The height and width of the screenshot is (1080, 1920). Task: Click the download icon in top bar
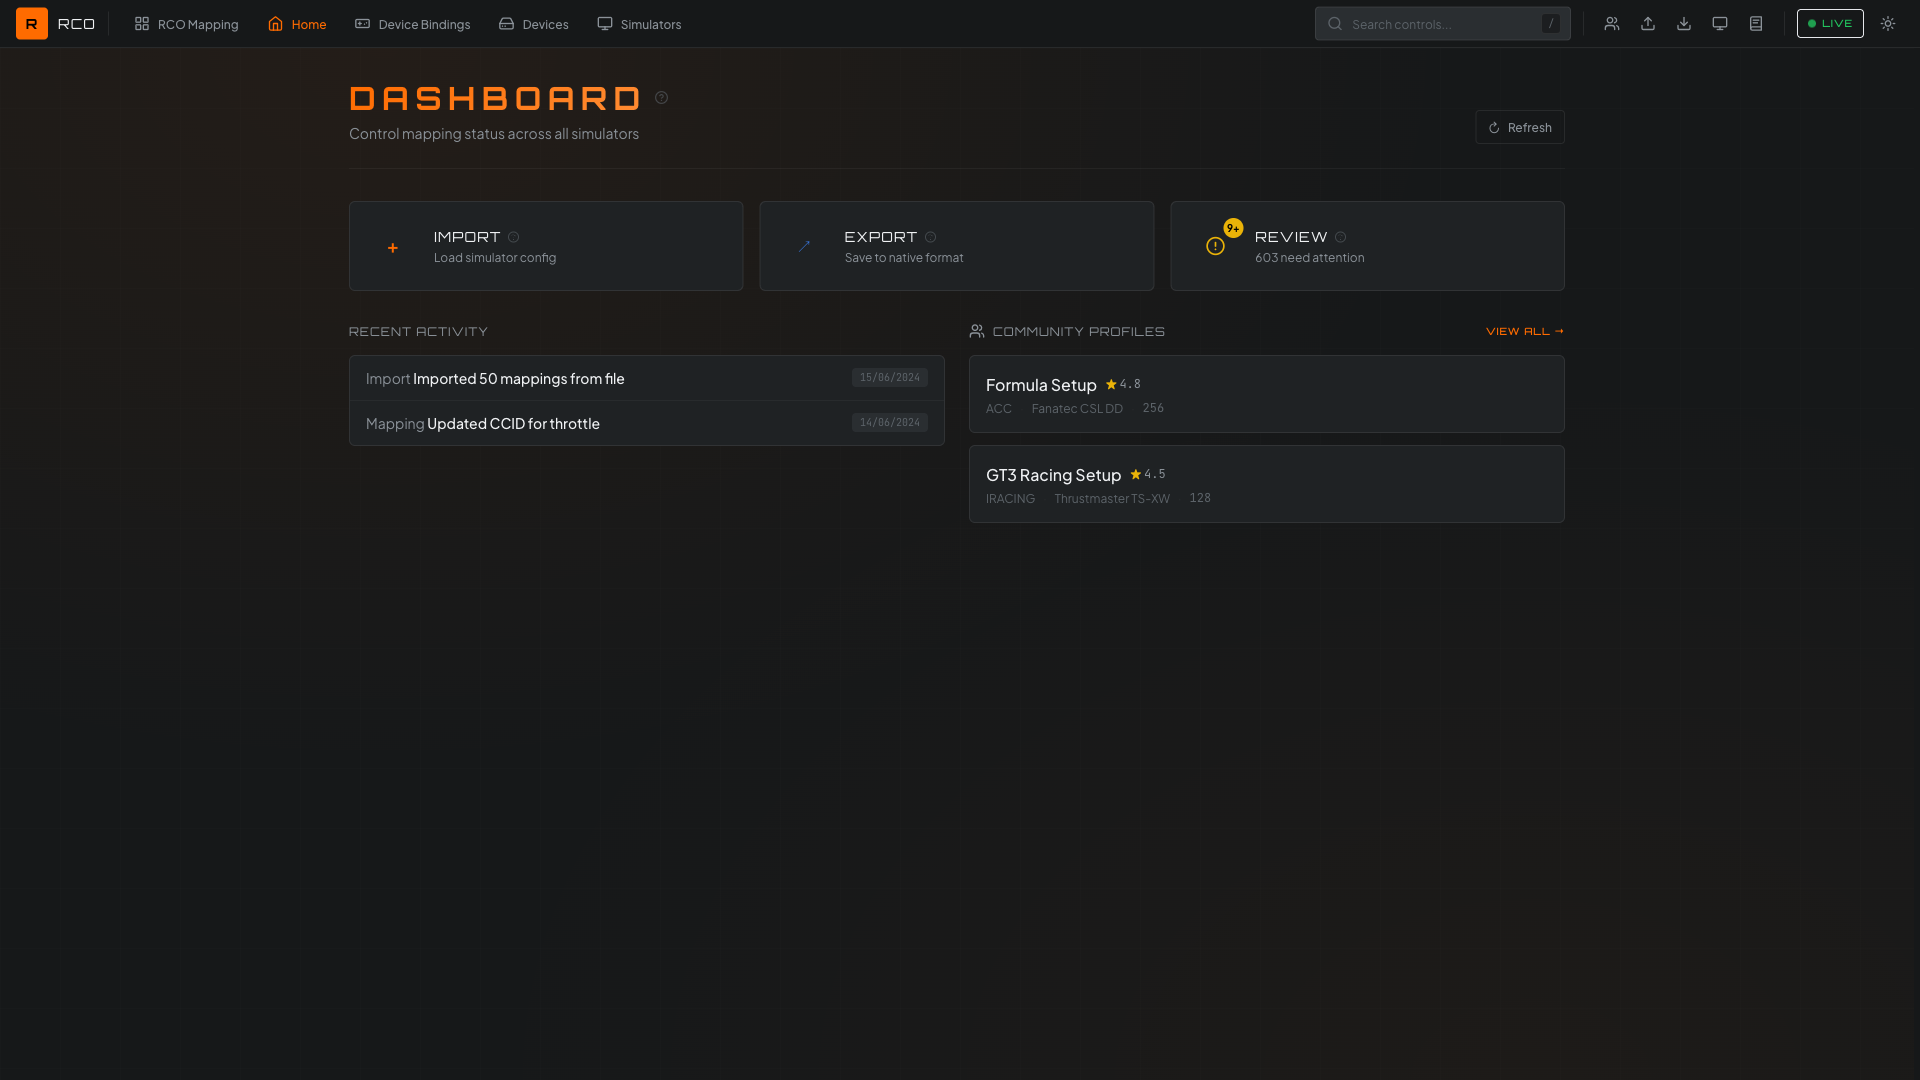click(1684, 24)
